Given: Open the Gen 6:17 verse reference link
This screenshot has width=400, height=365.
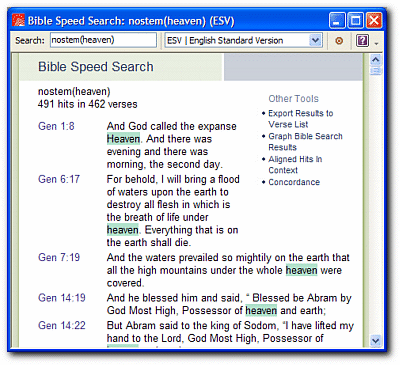Looking at the screenshot, I should click(59, 179).
